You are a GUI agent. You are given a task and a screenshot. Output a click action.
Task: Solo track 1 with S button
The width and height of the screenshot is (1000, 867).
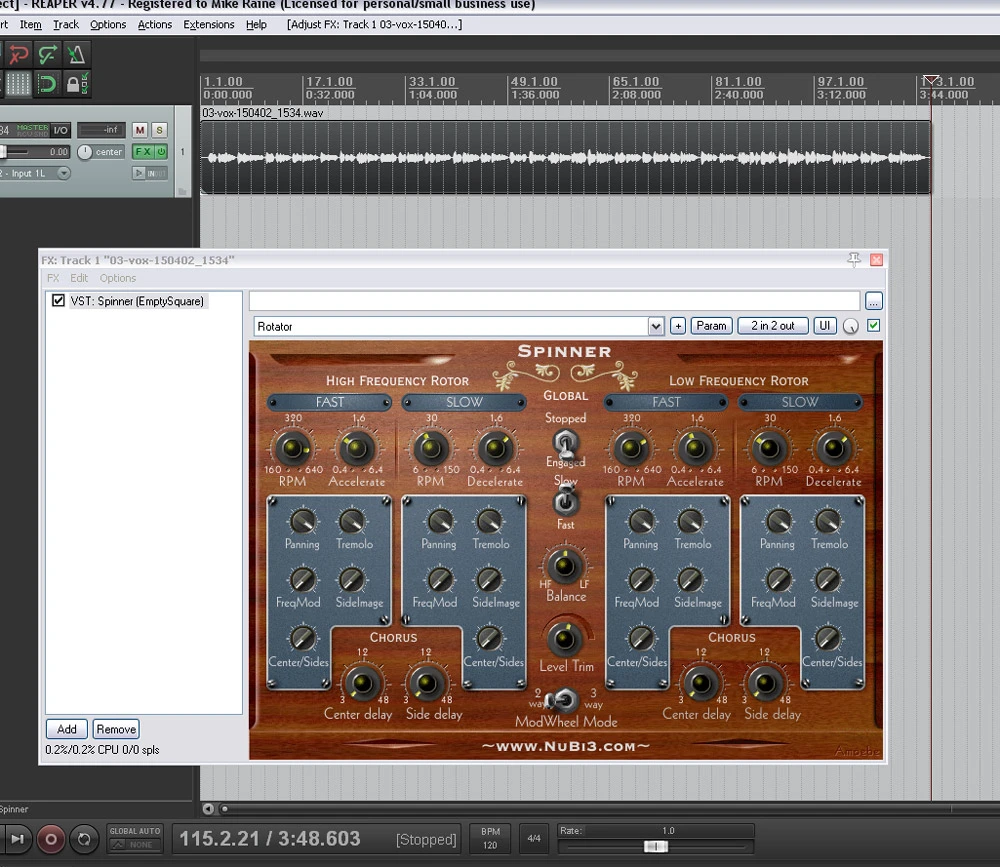tap(159, 130)
